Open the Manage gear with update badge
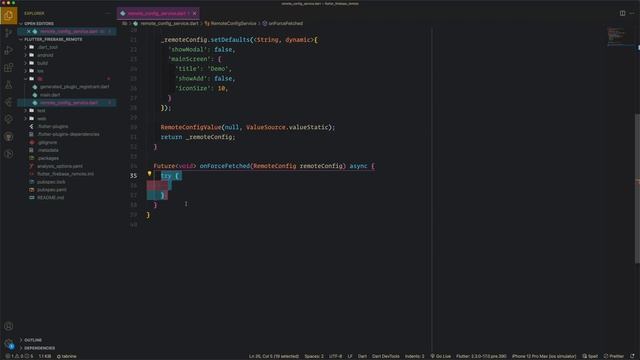 coord(9,344)
